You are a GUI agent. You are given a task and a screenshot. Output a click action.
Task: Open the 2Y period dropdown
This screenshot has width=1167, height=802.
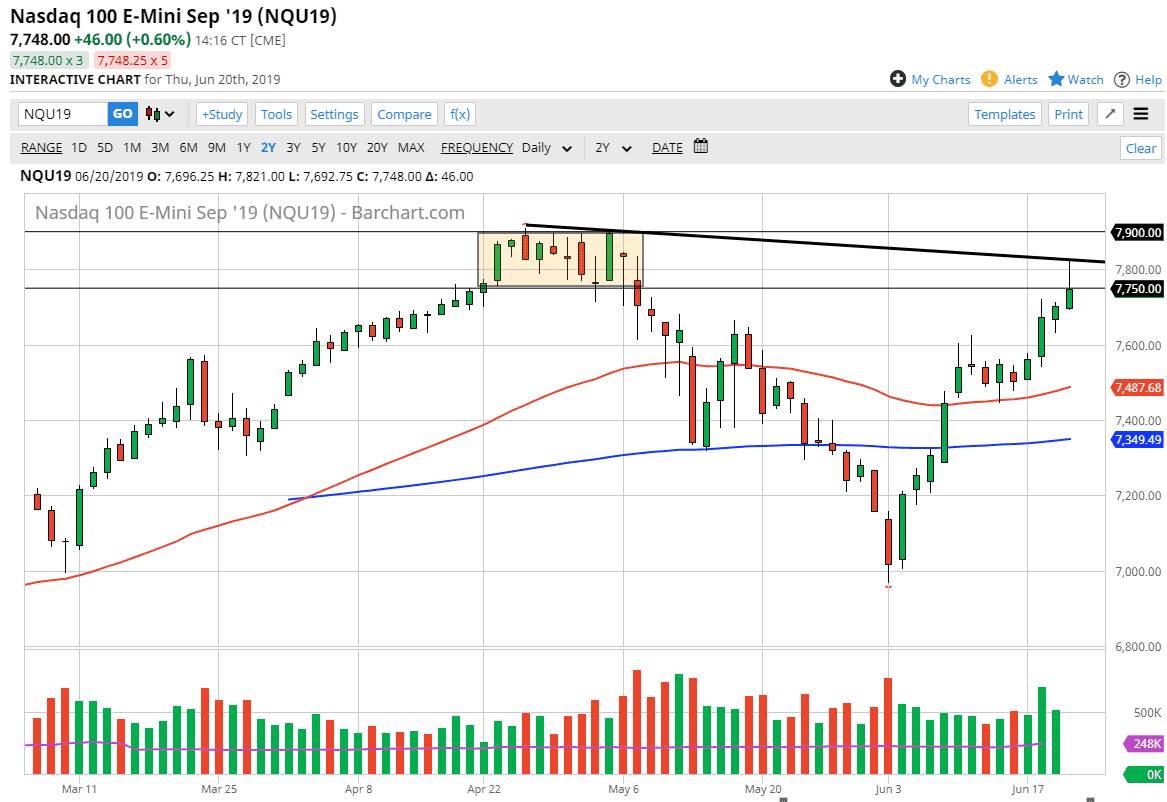click(x=613, y=148)
